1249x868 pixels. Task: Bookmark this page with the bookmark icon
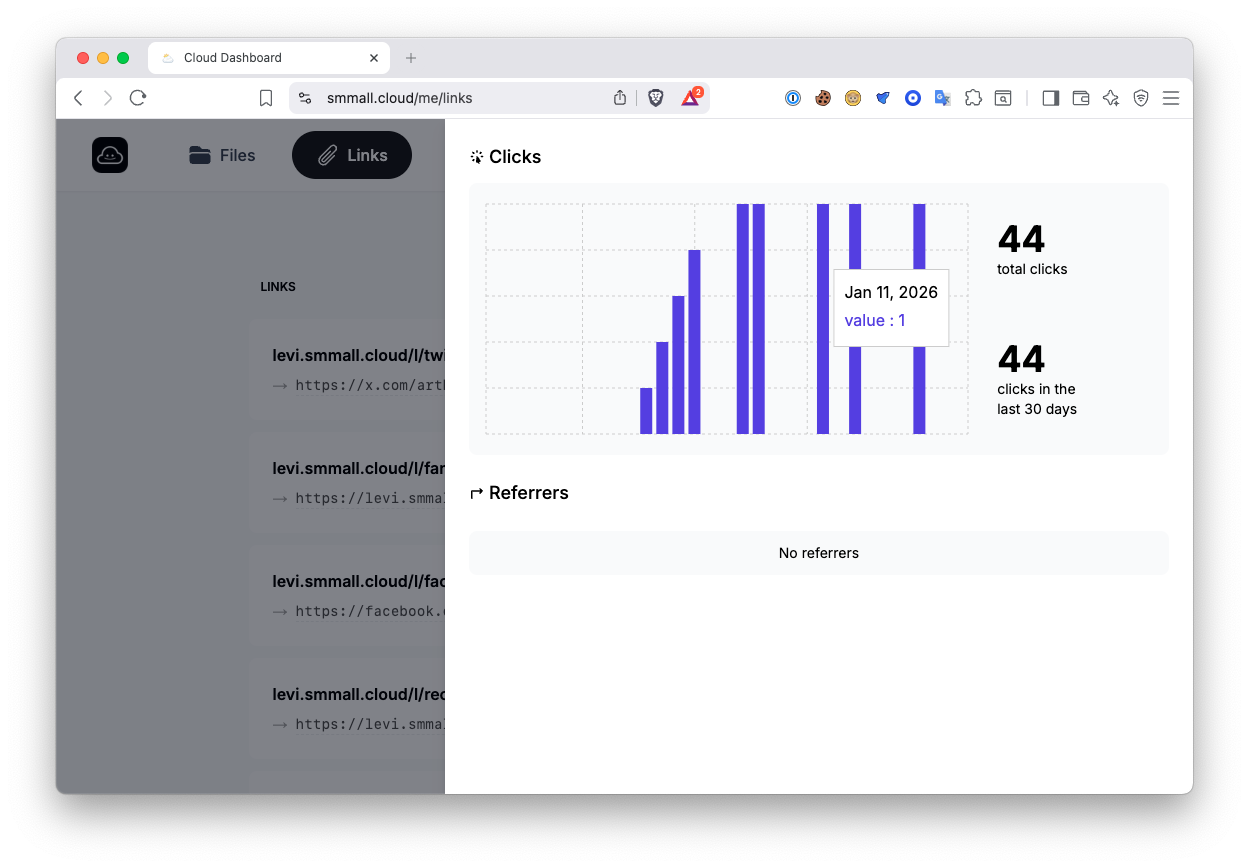(266, 98)
